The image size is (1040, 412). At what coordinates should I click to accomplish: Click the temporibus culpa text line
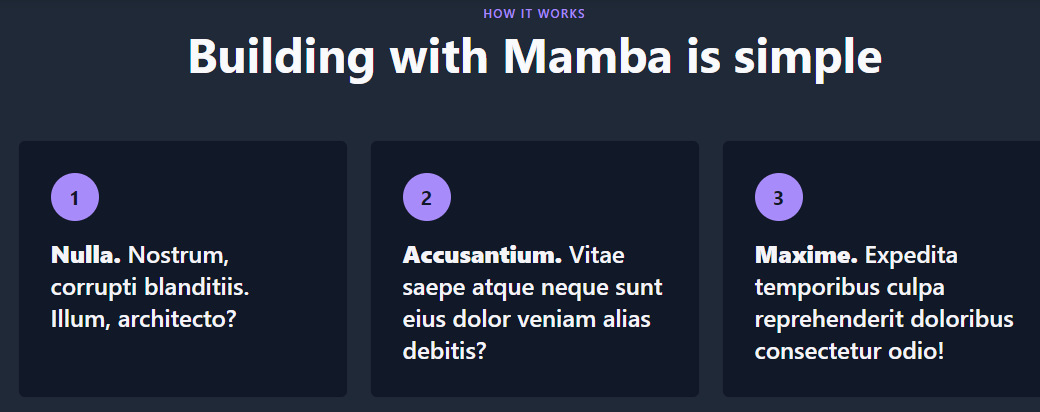pos(850,287)
